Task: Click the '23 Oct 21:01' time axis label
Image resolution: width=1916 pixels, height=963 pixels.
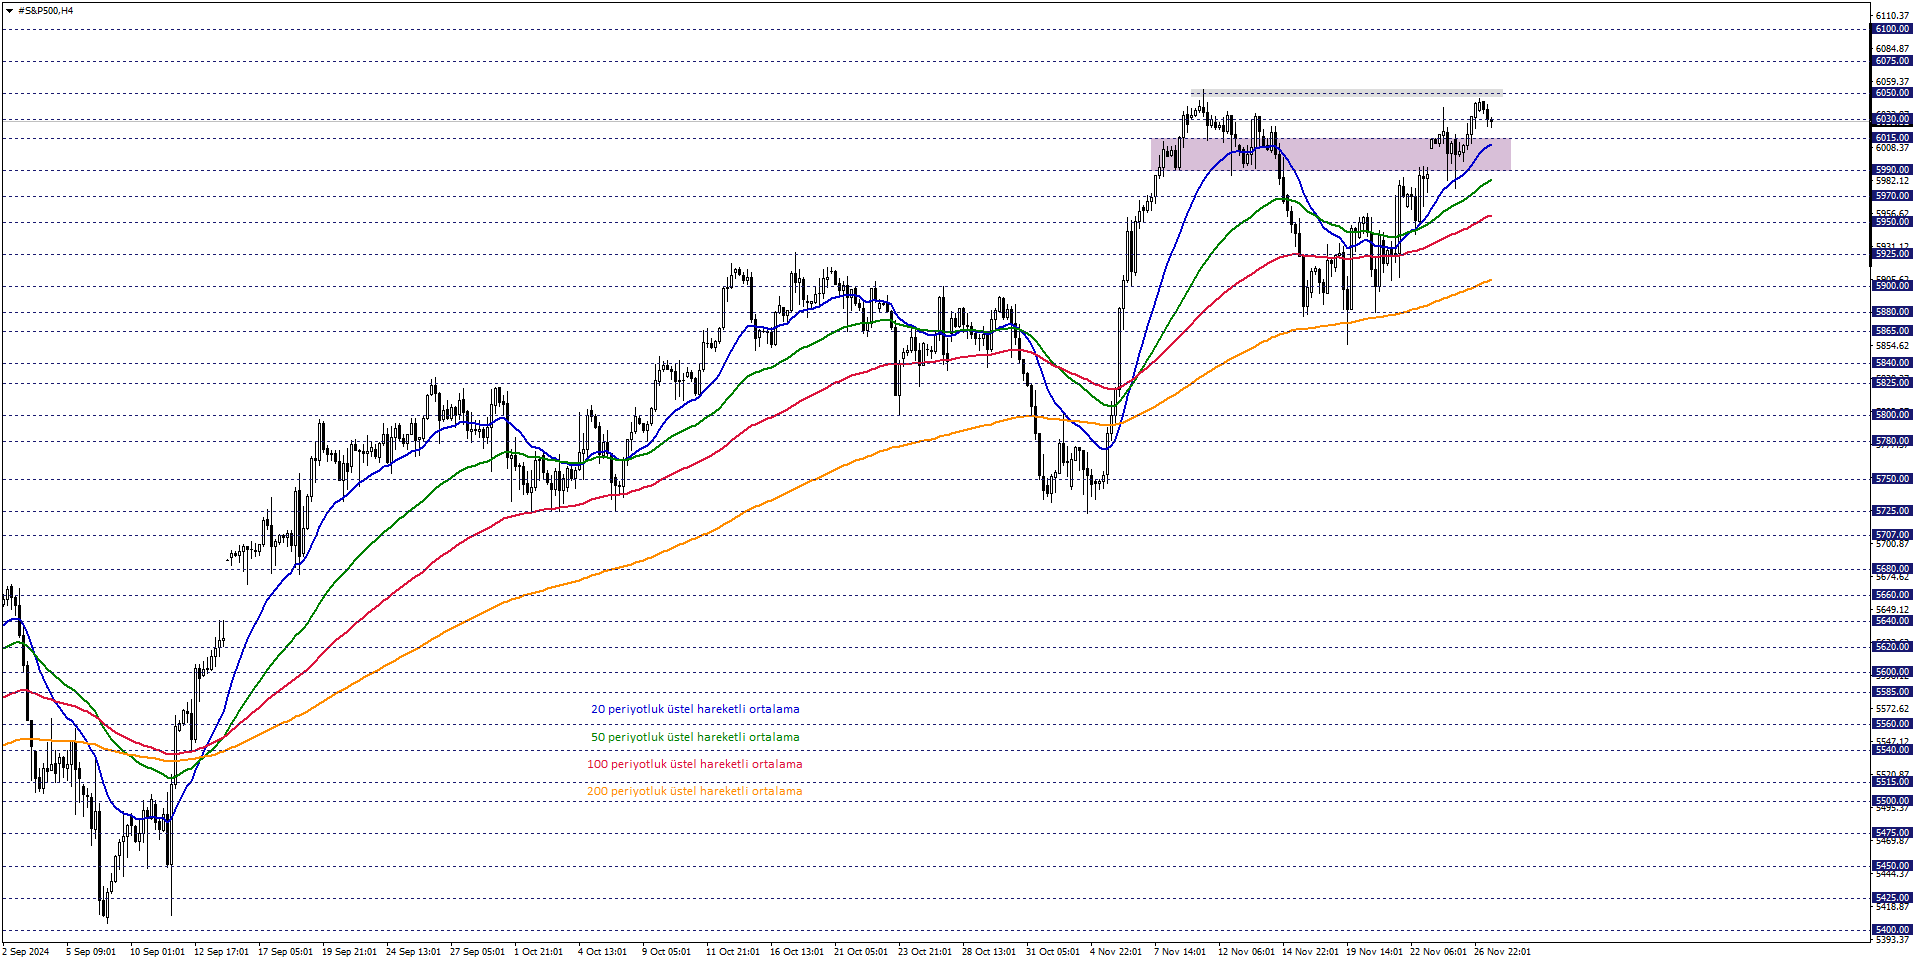Action: [x=925, y=952]
